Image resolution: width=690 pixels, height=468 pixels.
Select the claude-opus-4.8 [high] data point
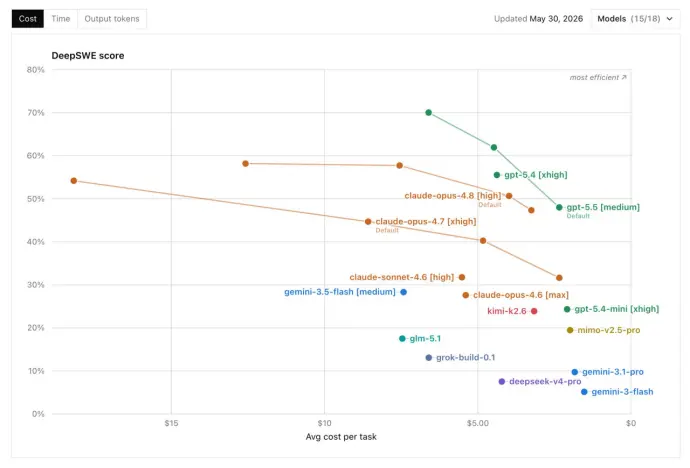pos(509,196)
